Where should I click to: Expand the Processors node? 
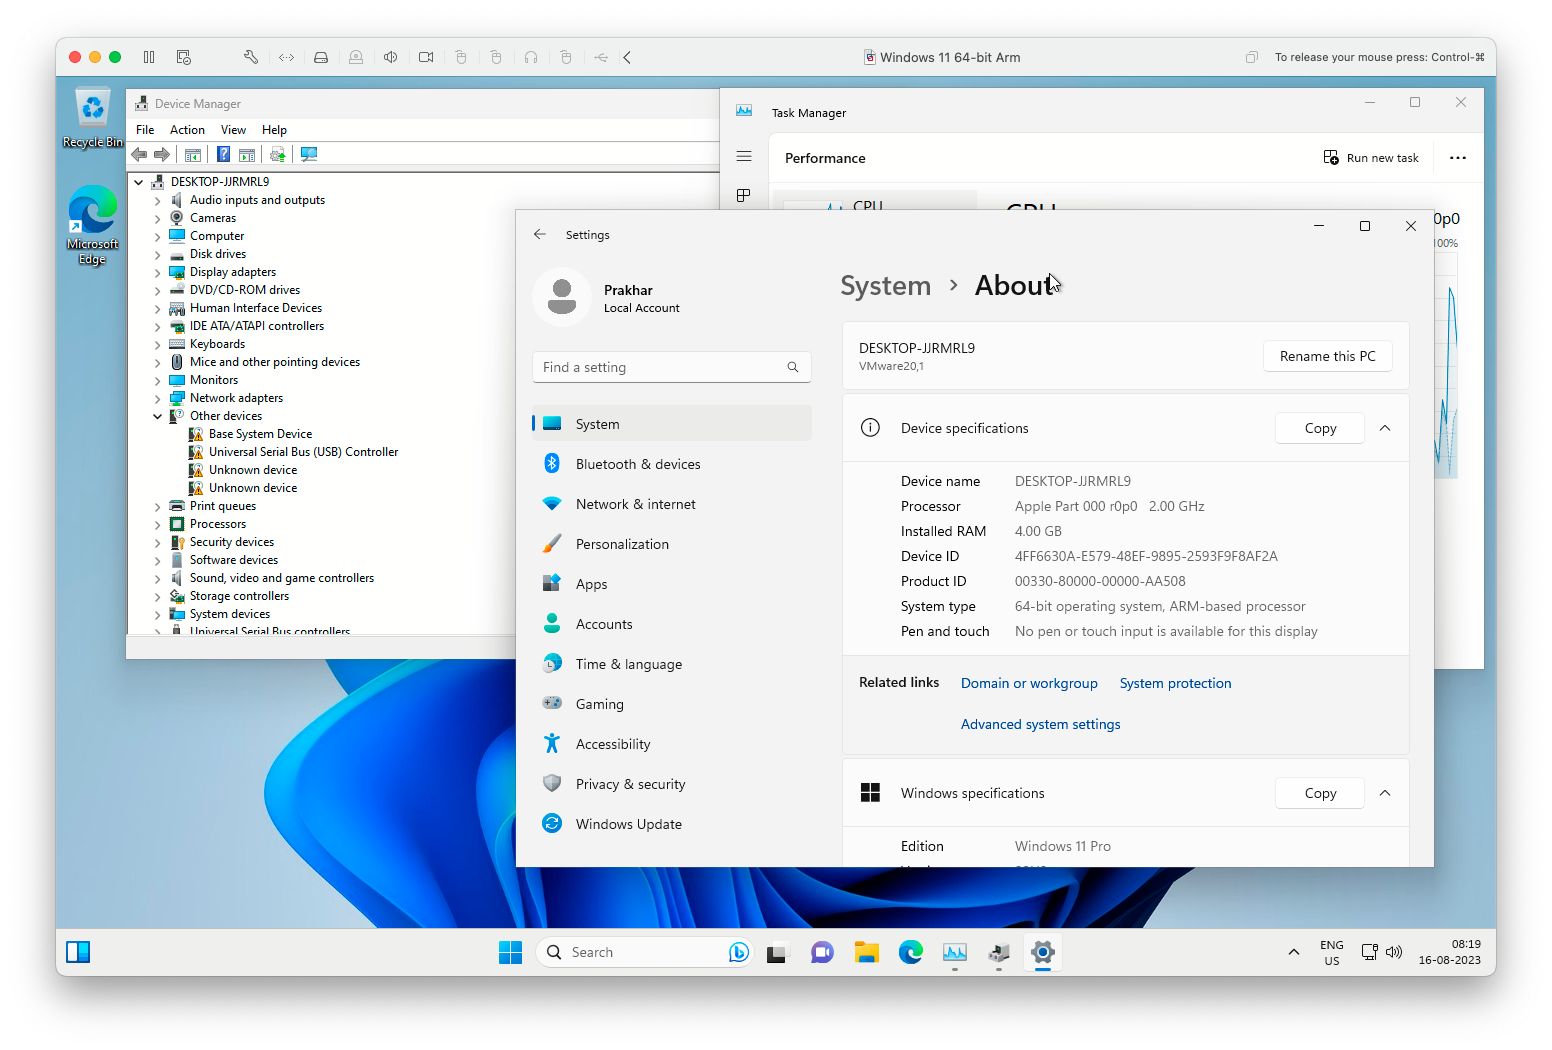pyautogui.click(x=158, y=524)
